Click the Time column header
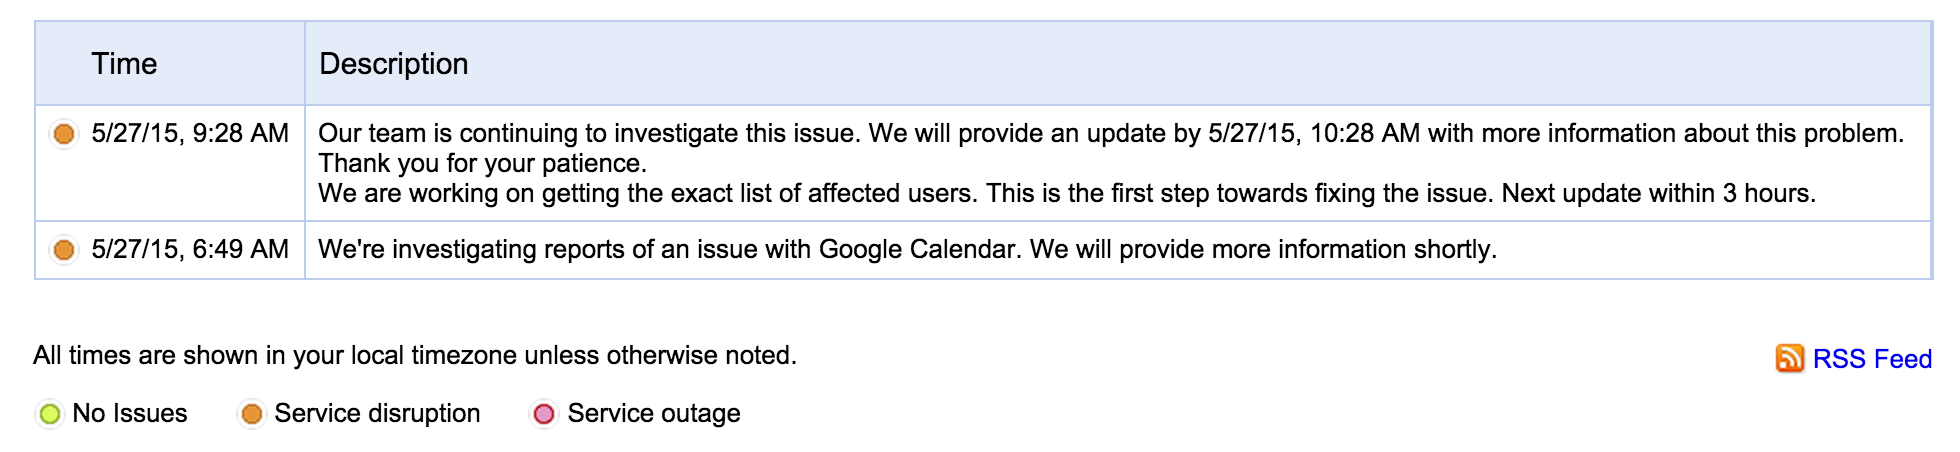The height and width of the screenshot is (452, 1960). click(x=124, y=64)
